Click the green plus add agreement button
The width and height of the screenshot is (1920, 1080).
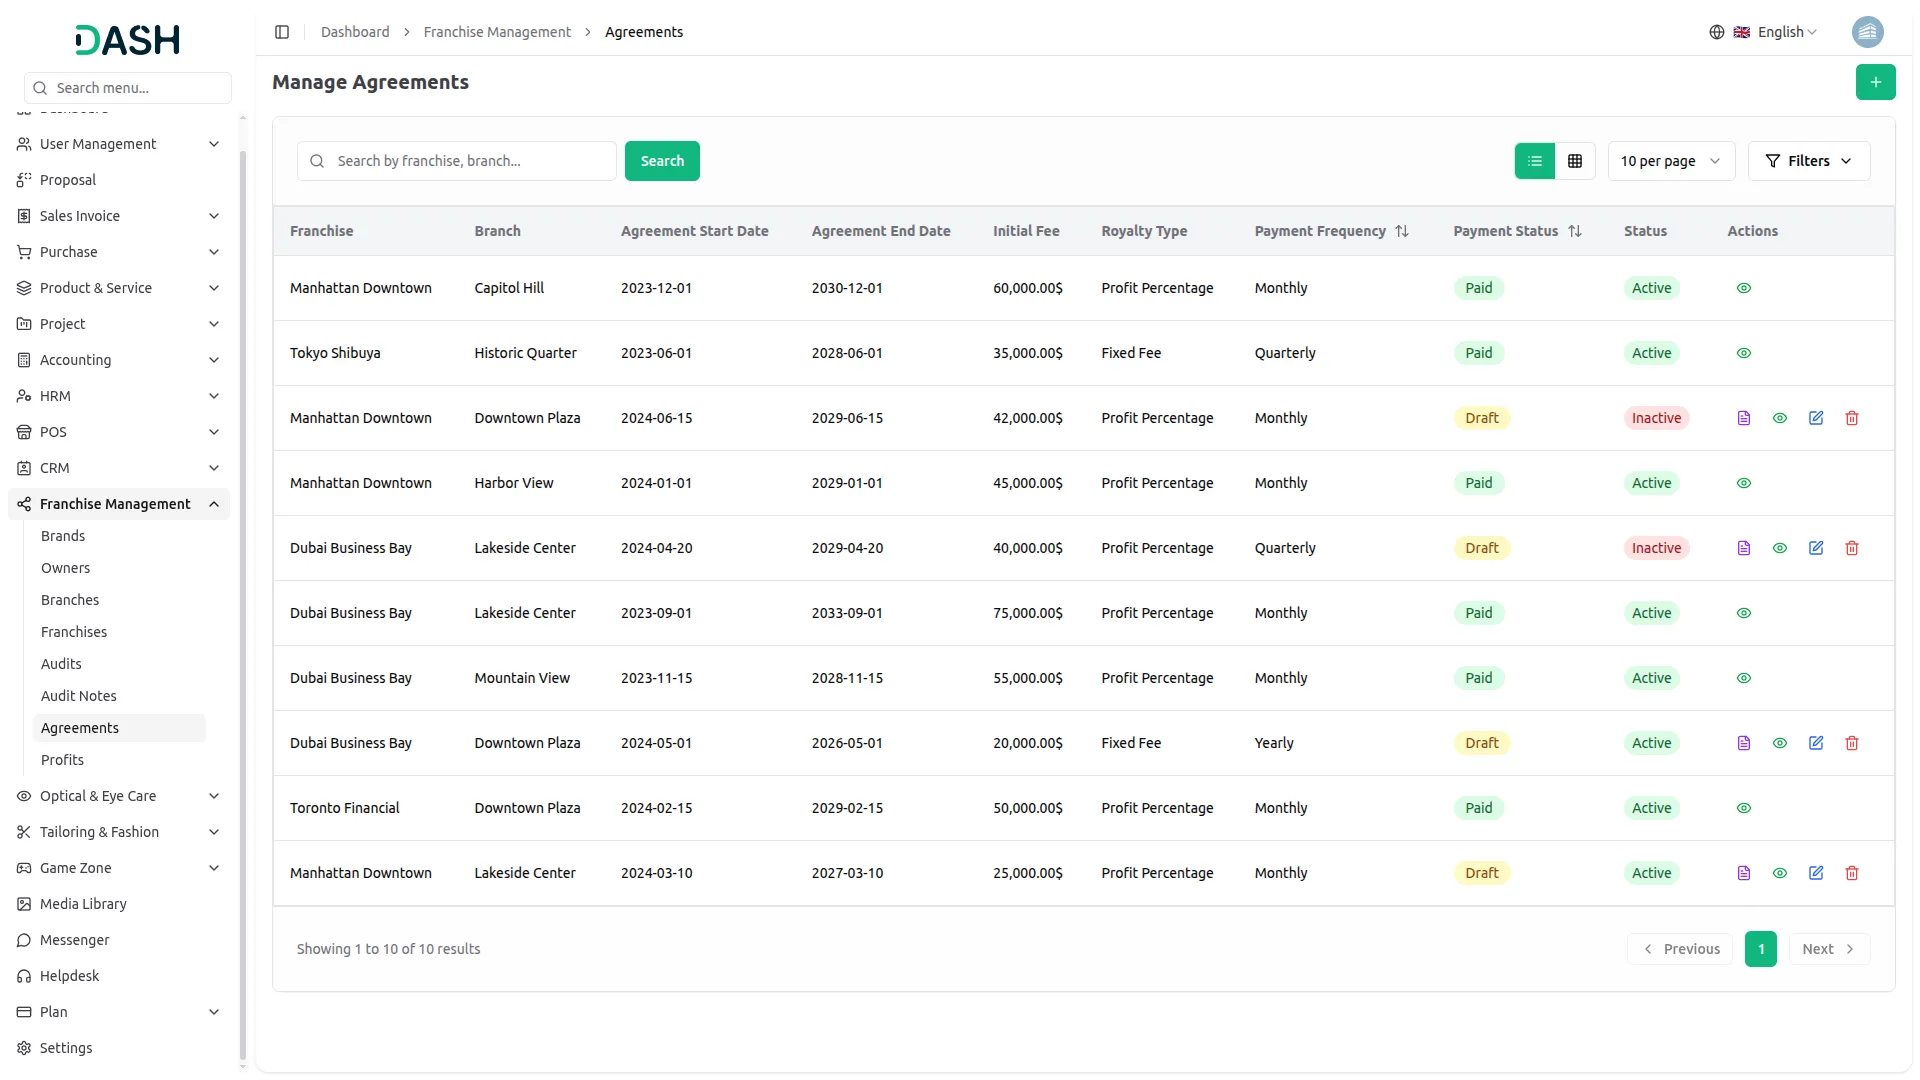point(1875,82)
